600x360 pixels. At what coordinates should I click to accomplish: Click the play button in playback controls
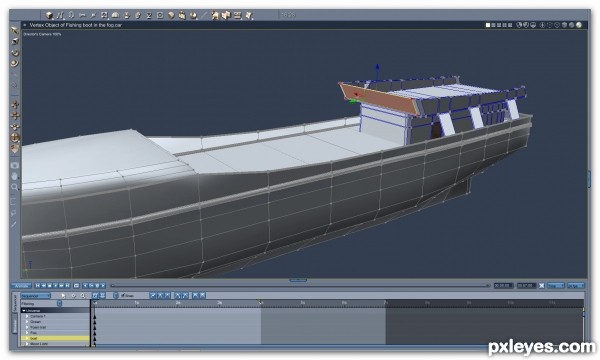click(55, 285)
